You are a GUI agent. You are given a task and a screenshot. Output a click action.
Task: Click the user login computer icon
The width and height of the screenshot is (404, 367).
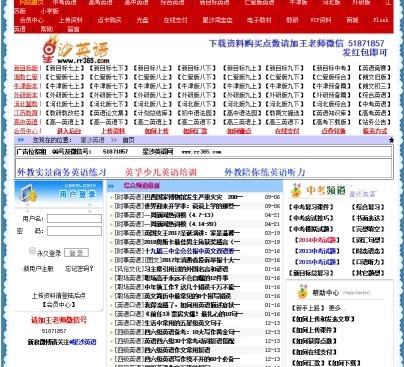(29, 194)
